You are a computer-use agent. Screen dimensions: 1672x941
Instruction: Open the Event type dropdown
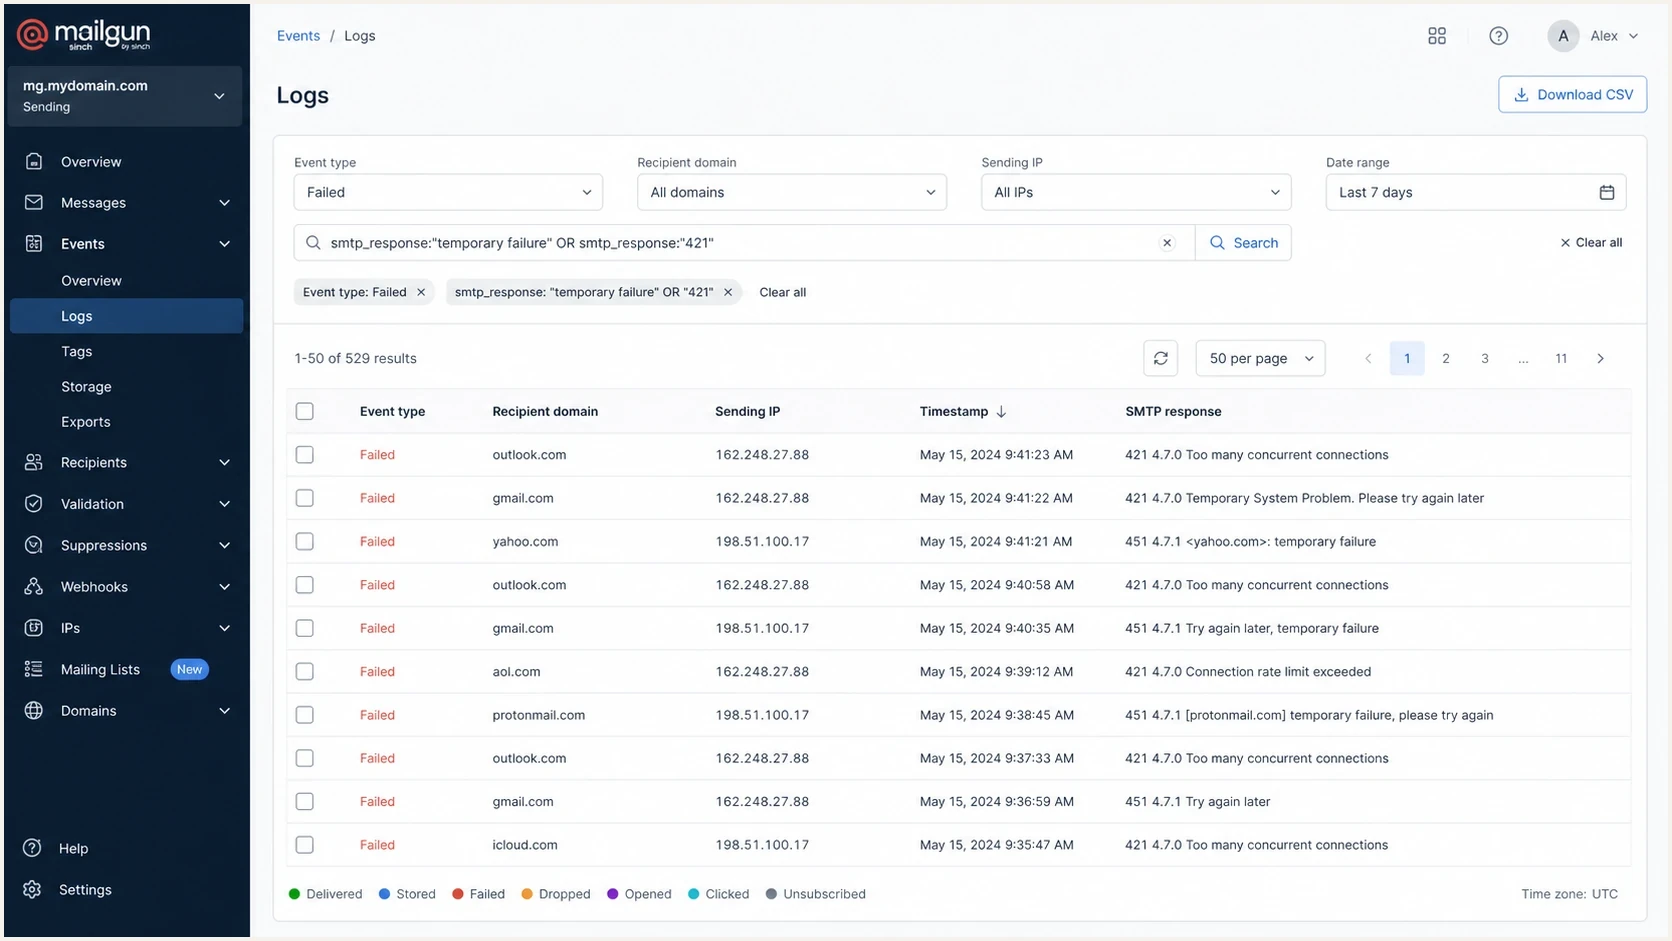click(448, 192)
